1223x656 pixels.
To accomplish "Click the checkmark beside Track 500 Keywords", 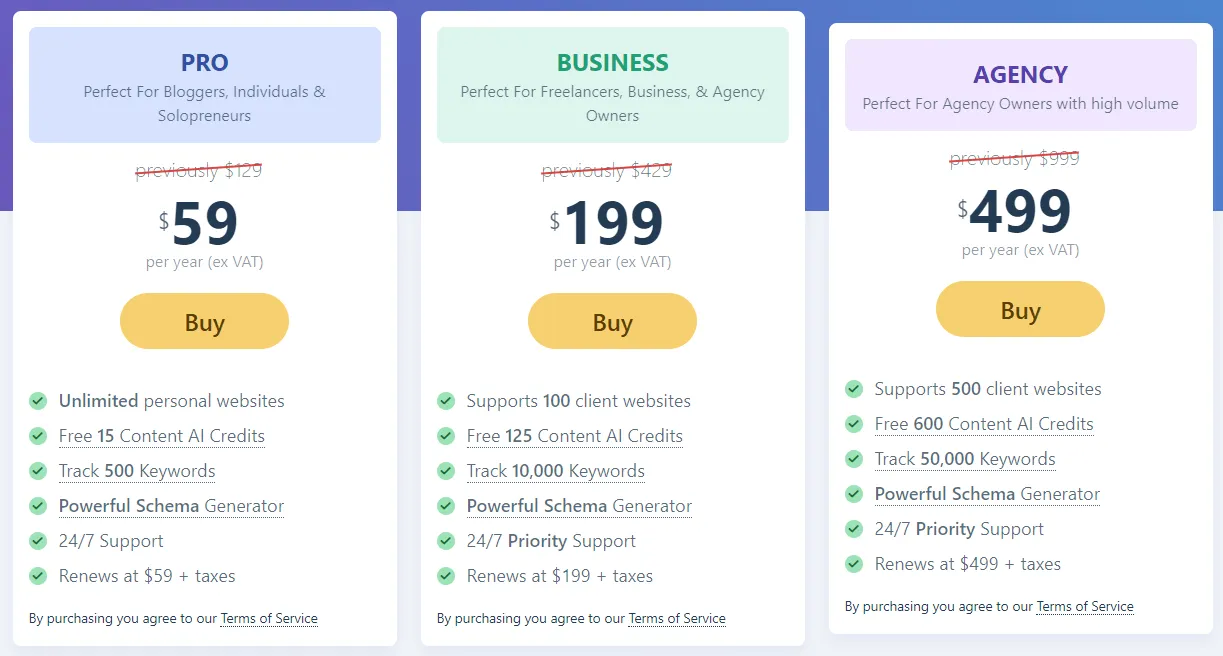I will pos(38,471).
